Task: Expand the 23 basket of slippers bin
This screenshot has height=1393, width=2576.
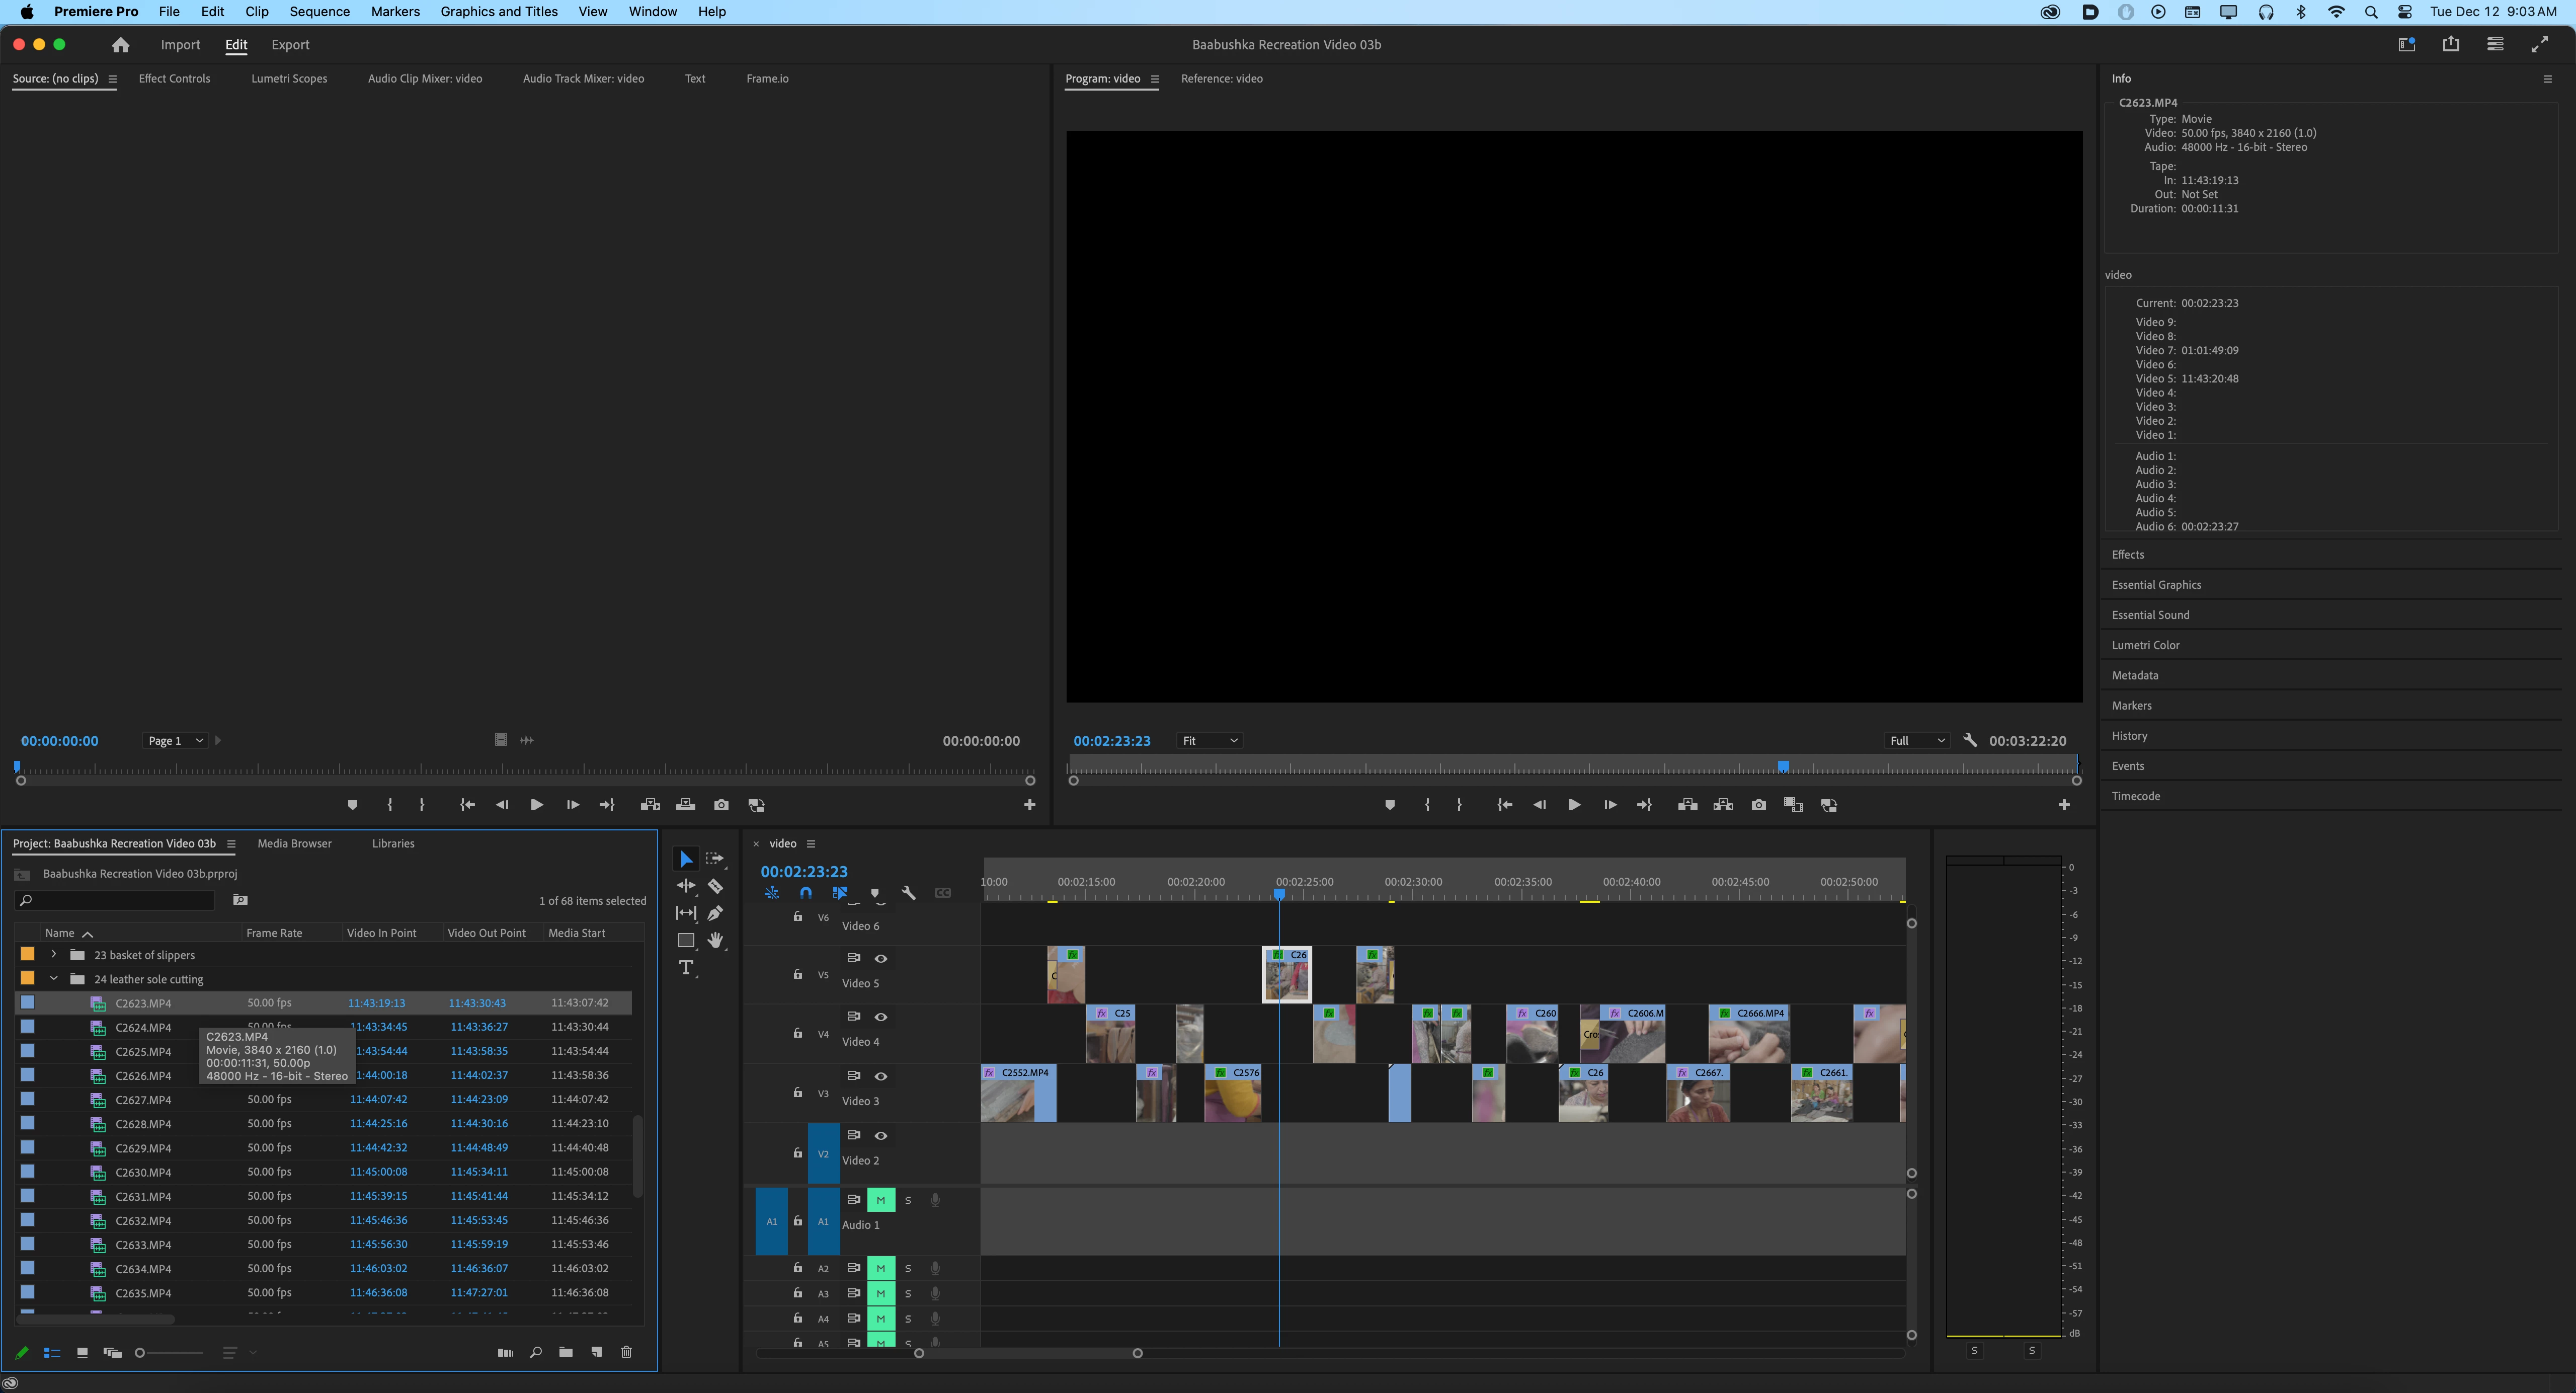Action: (54, 955)
